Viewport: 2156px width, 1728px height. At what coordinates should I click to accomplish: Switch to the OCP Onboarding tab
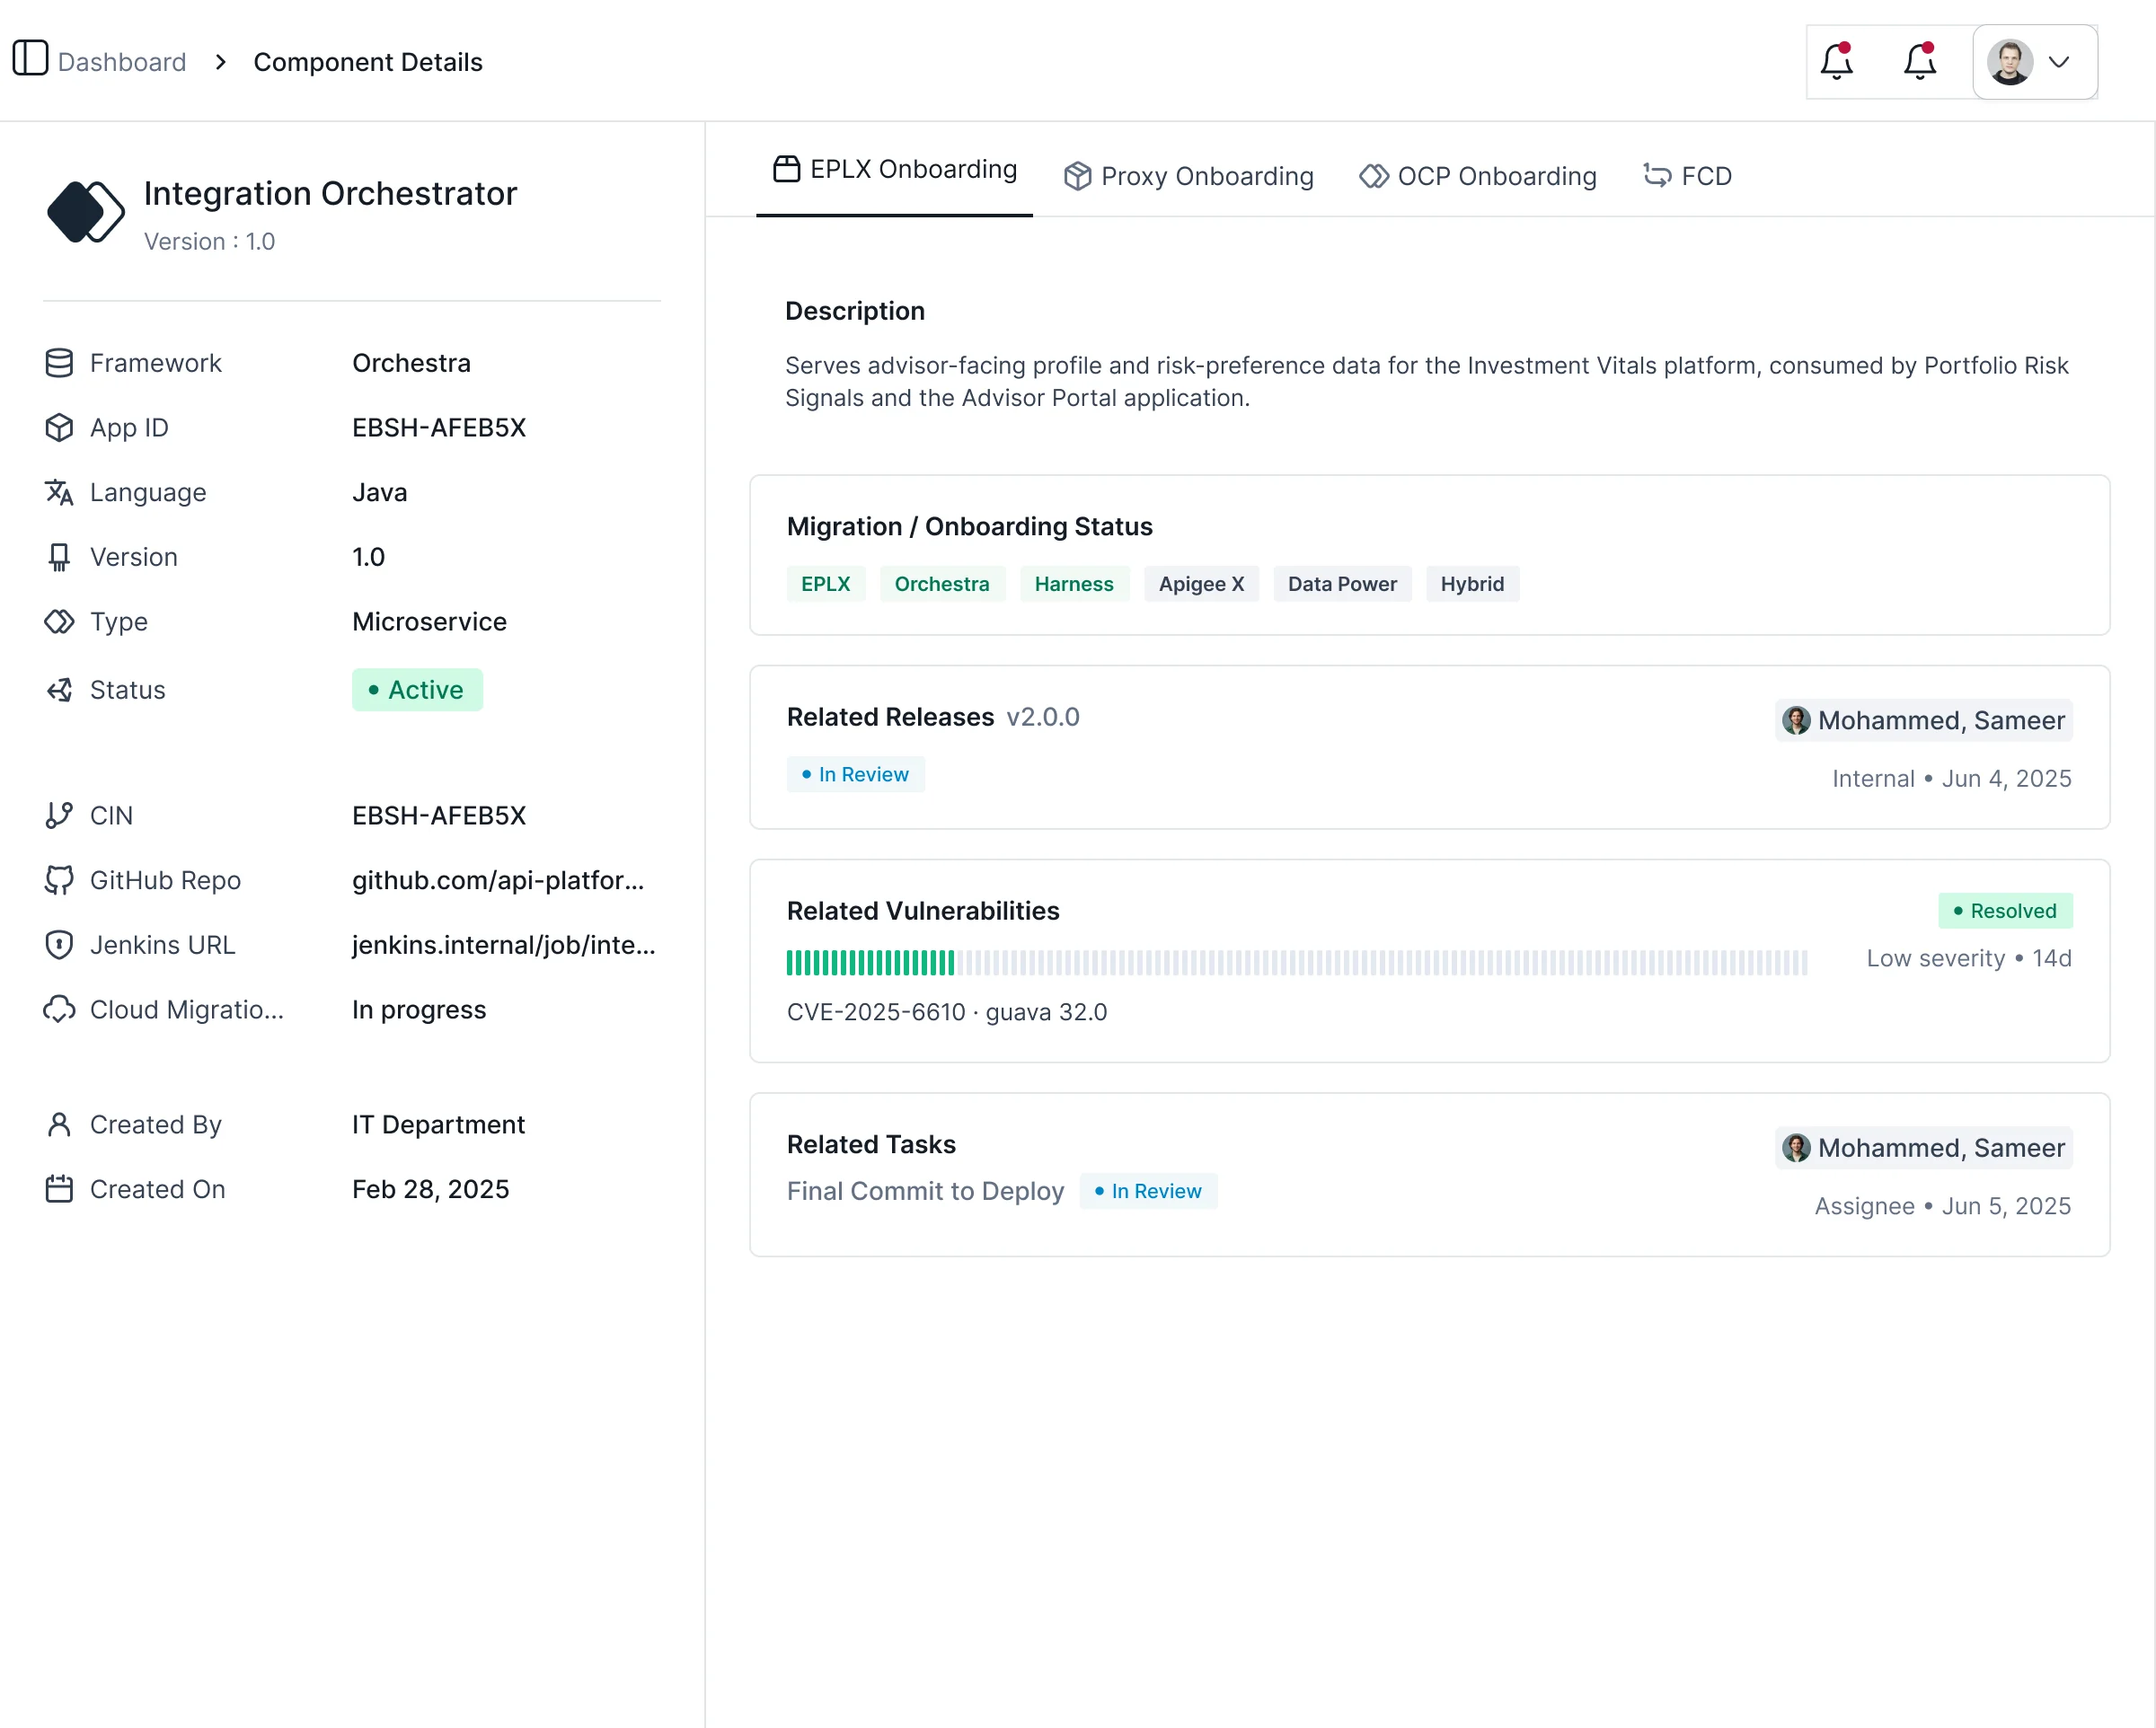[x=1477, y=176]
